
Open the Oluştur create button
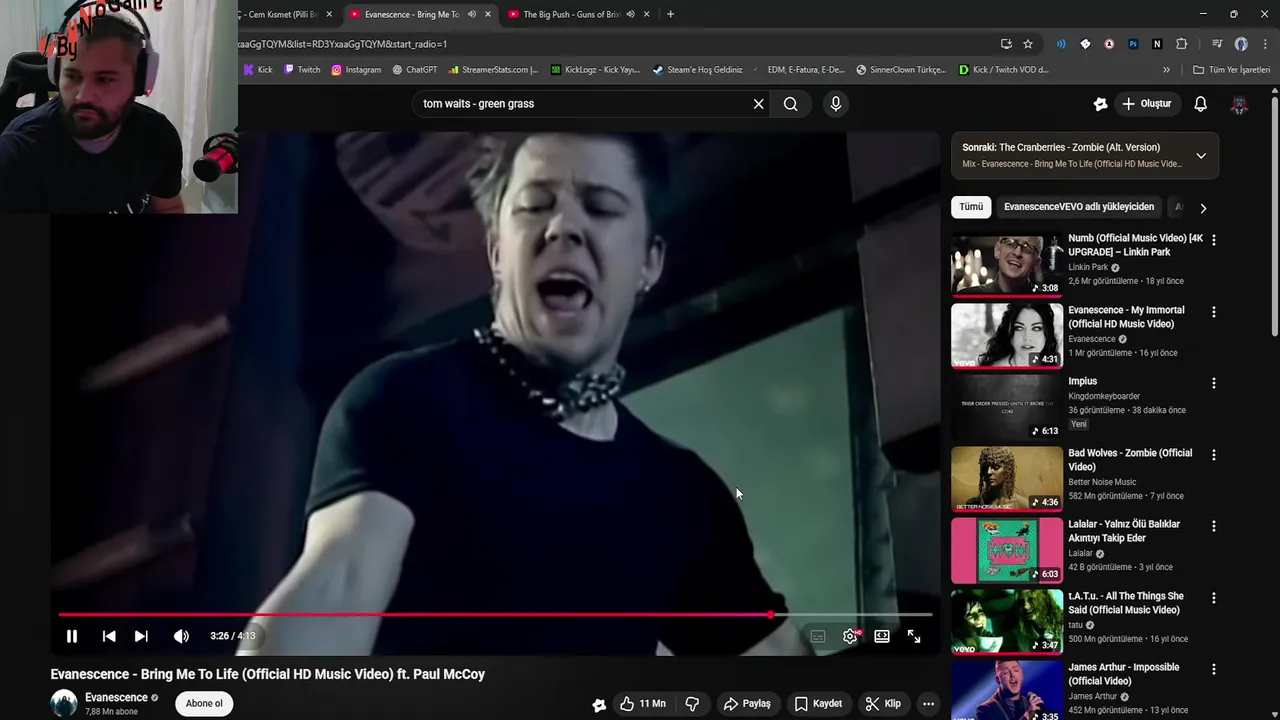1147,104
